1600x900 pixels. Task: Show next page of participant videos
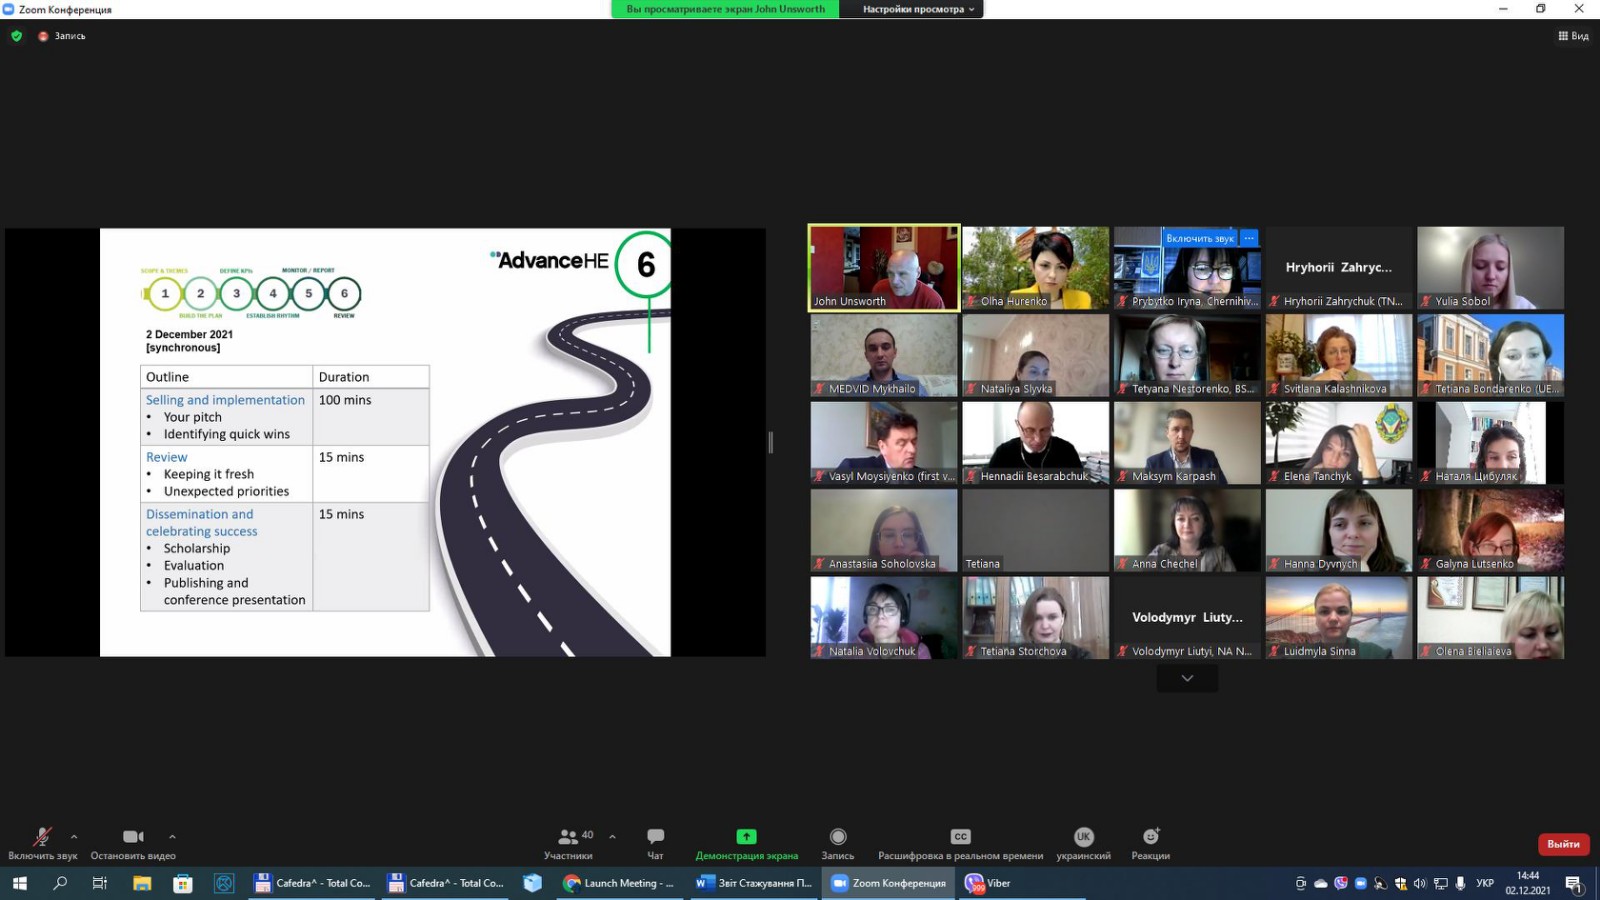coord(1187,678)
